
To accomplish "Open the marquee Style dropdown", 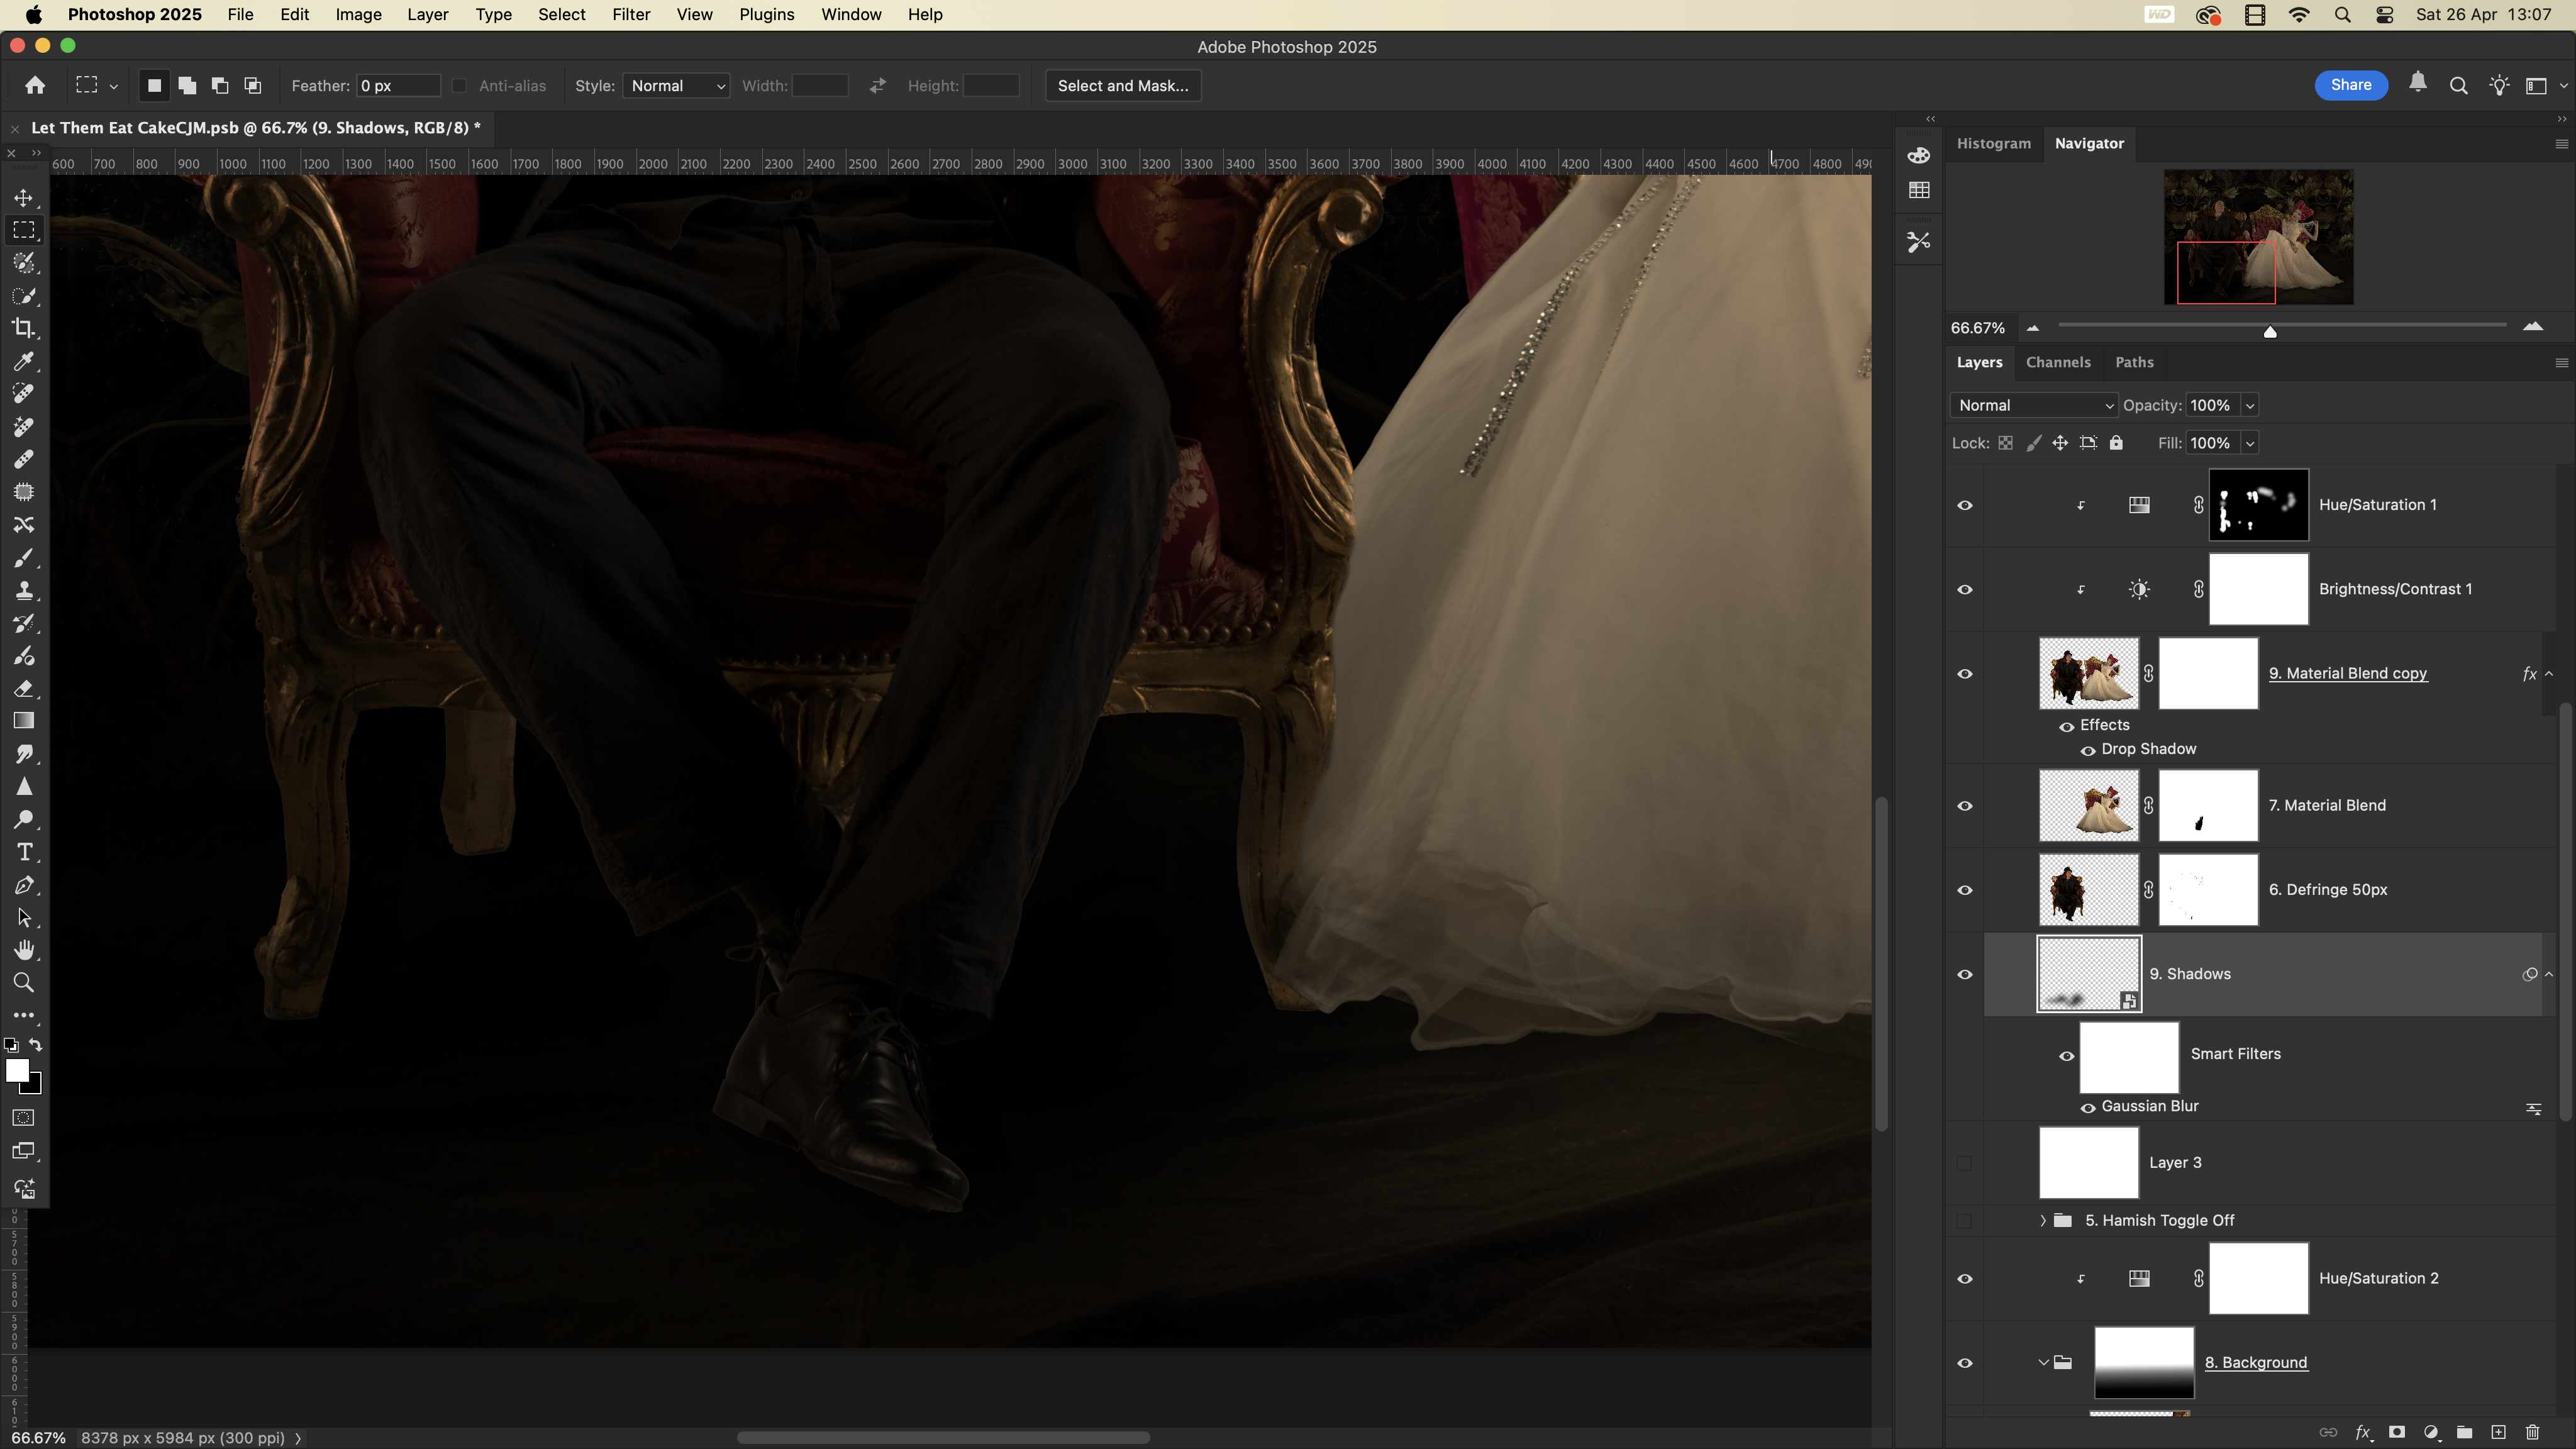I will 676,86.
